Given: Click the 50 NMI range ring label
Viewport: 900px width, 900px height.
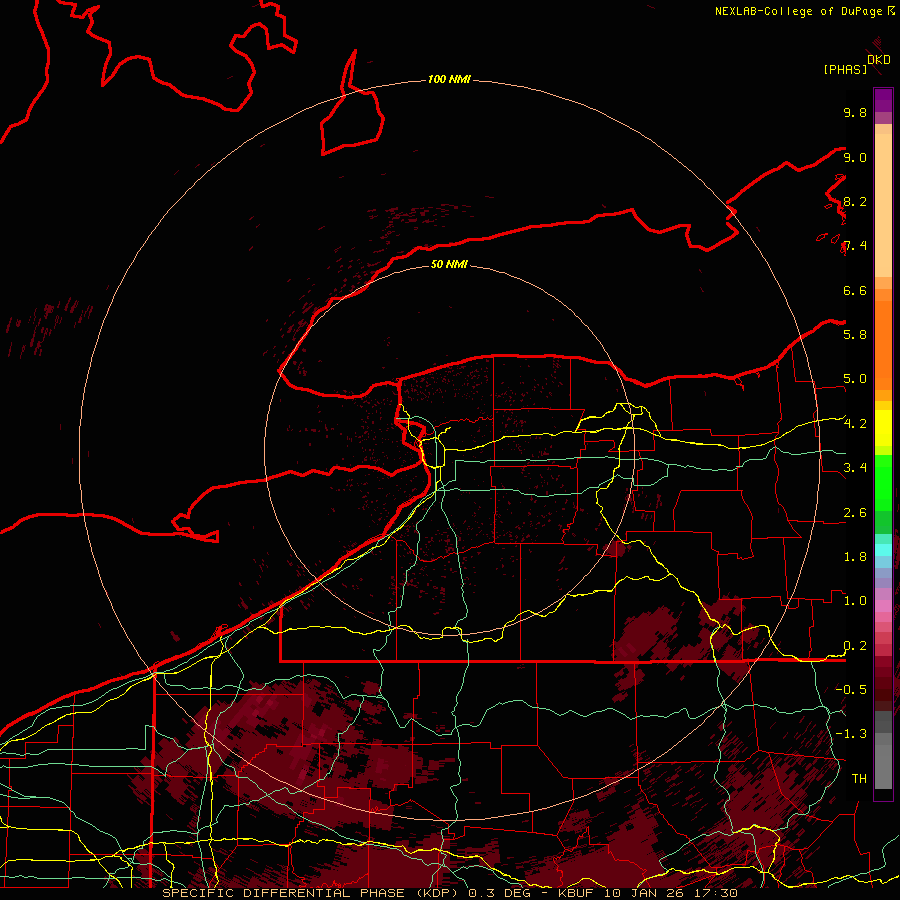Looking at the screenshot, I should (449, 264).
